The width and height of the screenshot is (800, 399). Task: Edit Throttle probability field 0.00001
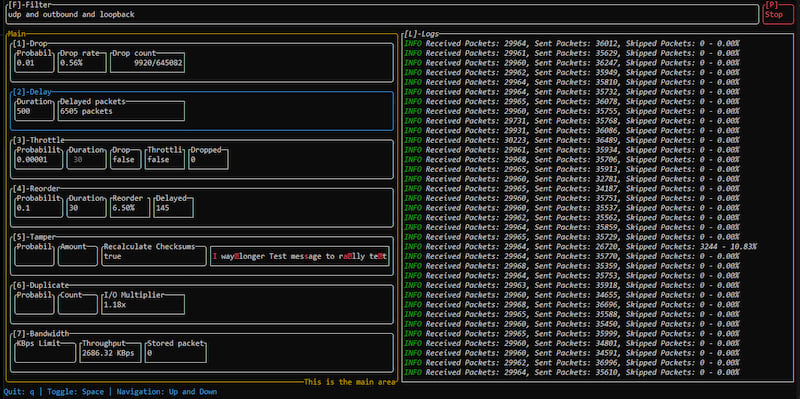pos(39,159)
